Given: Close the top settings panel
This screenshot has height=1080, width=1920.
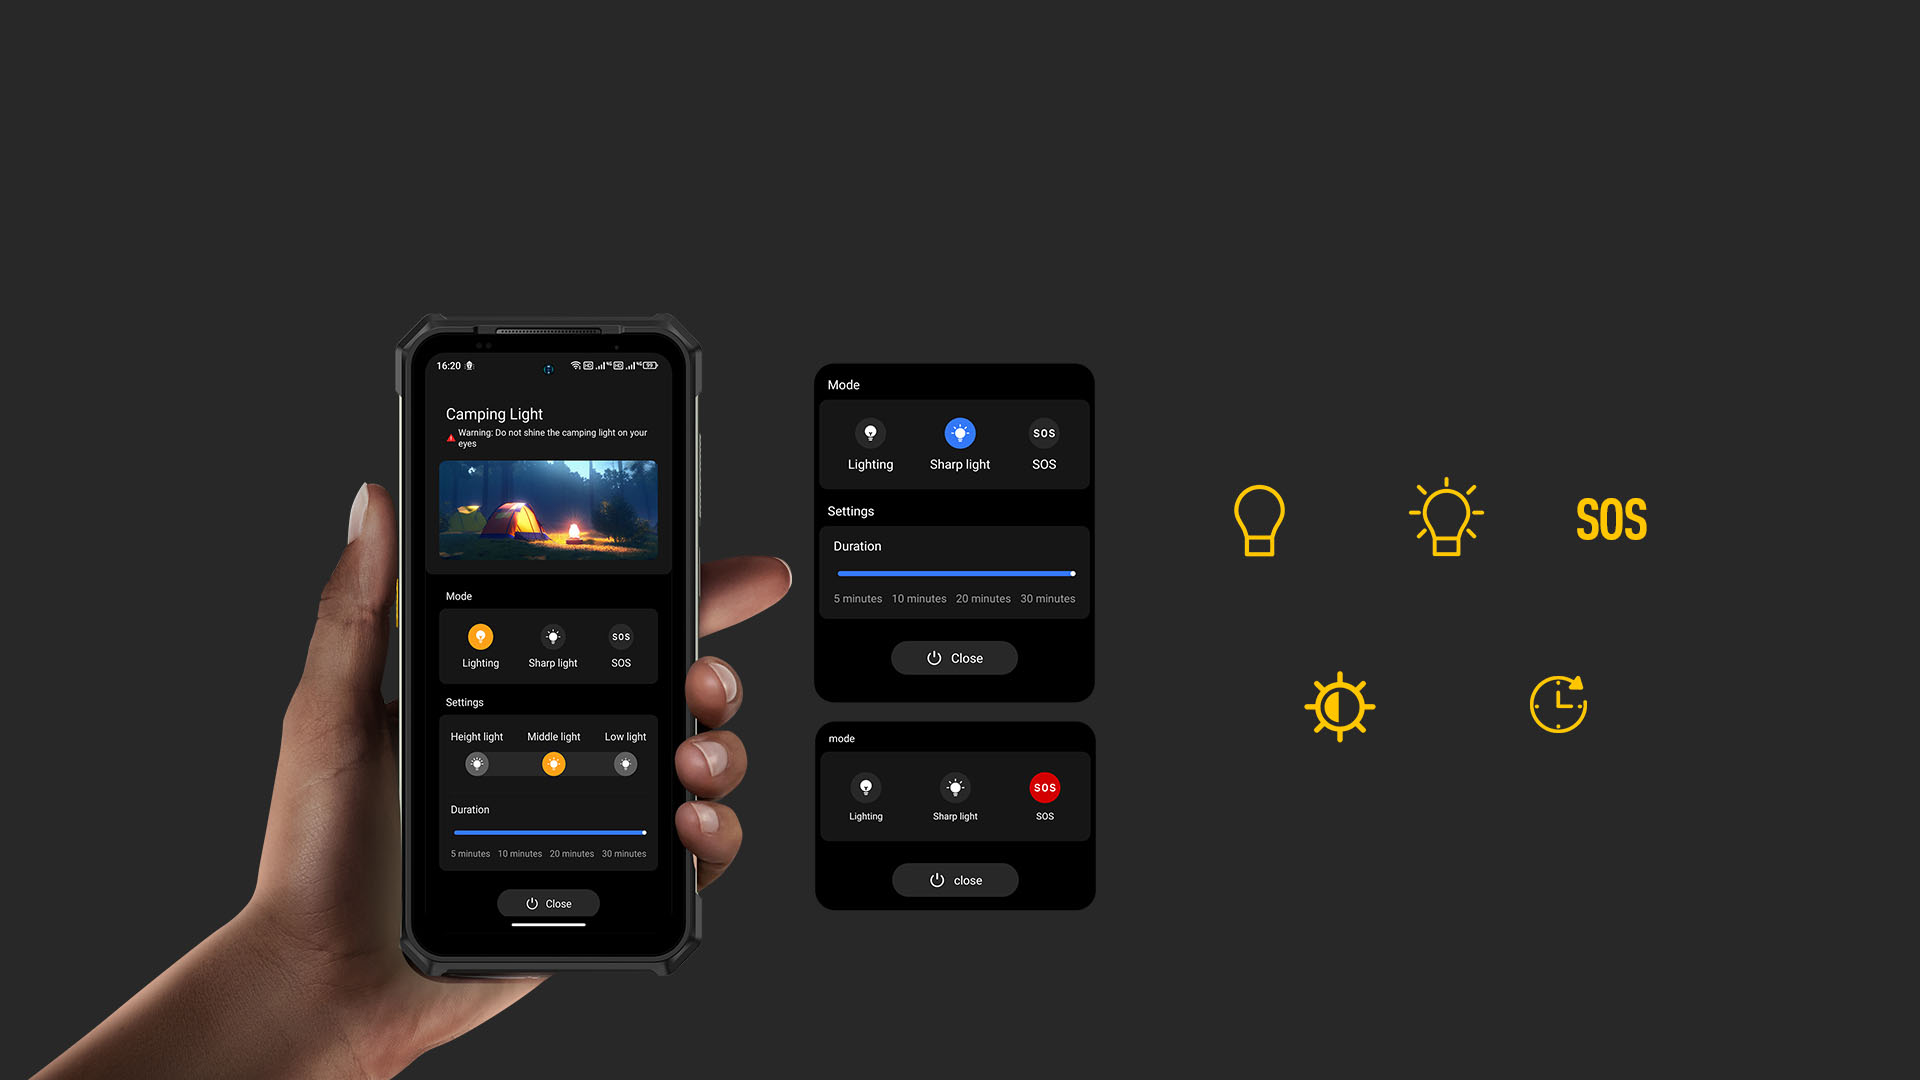Looking at the screenshot, I should [x=953, y=658].
